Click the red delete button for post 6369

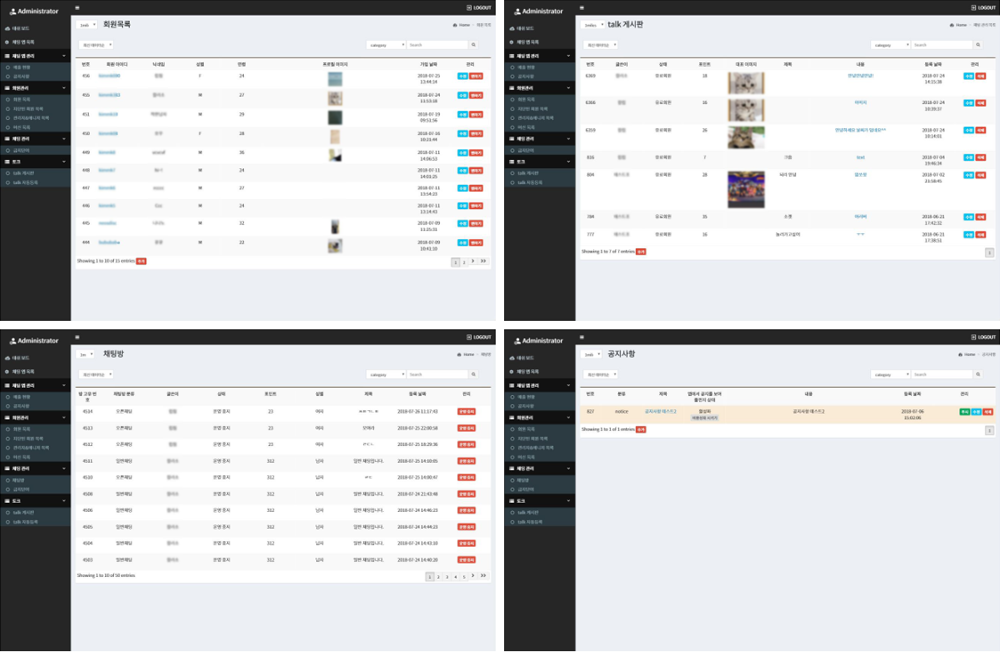[981, 75]
